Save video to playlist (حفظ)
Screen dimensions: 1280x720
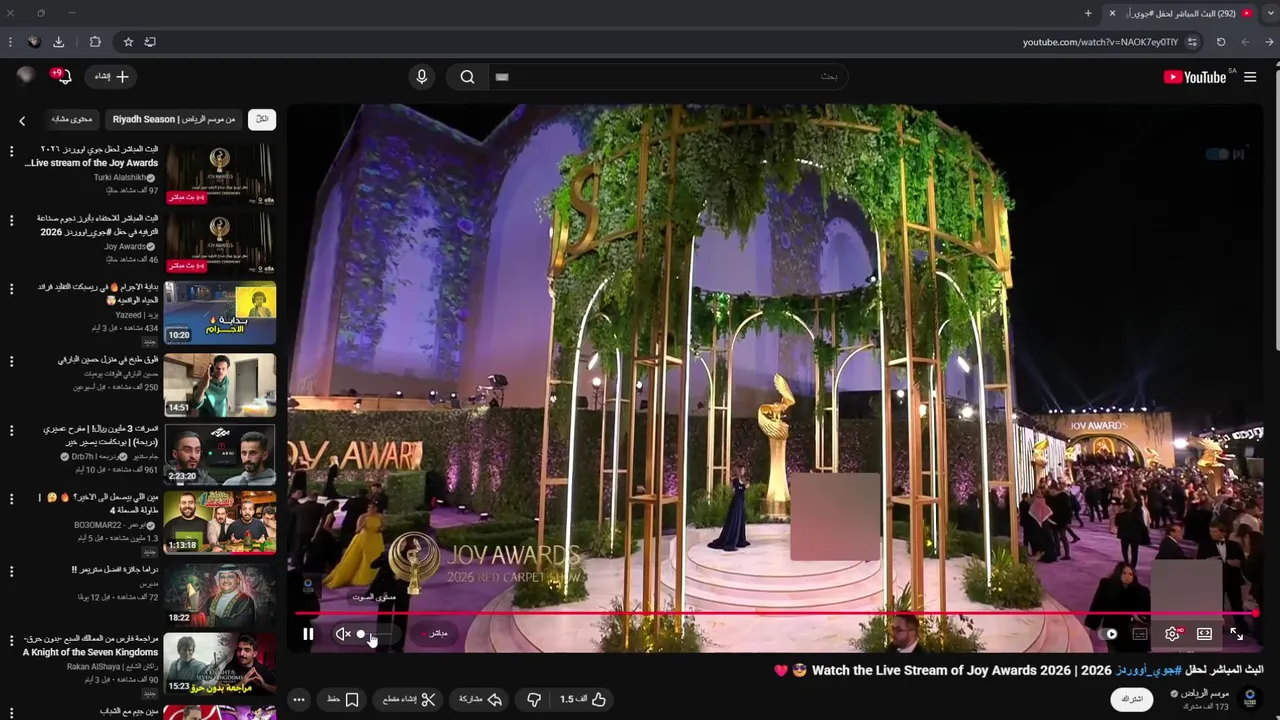pyautogui.click(x=343, y=699)
